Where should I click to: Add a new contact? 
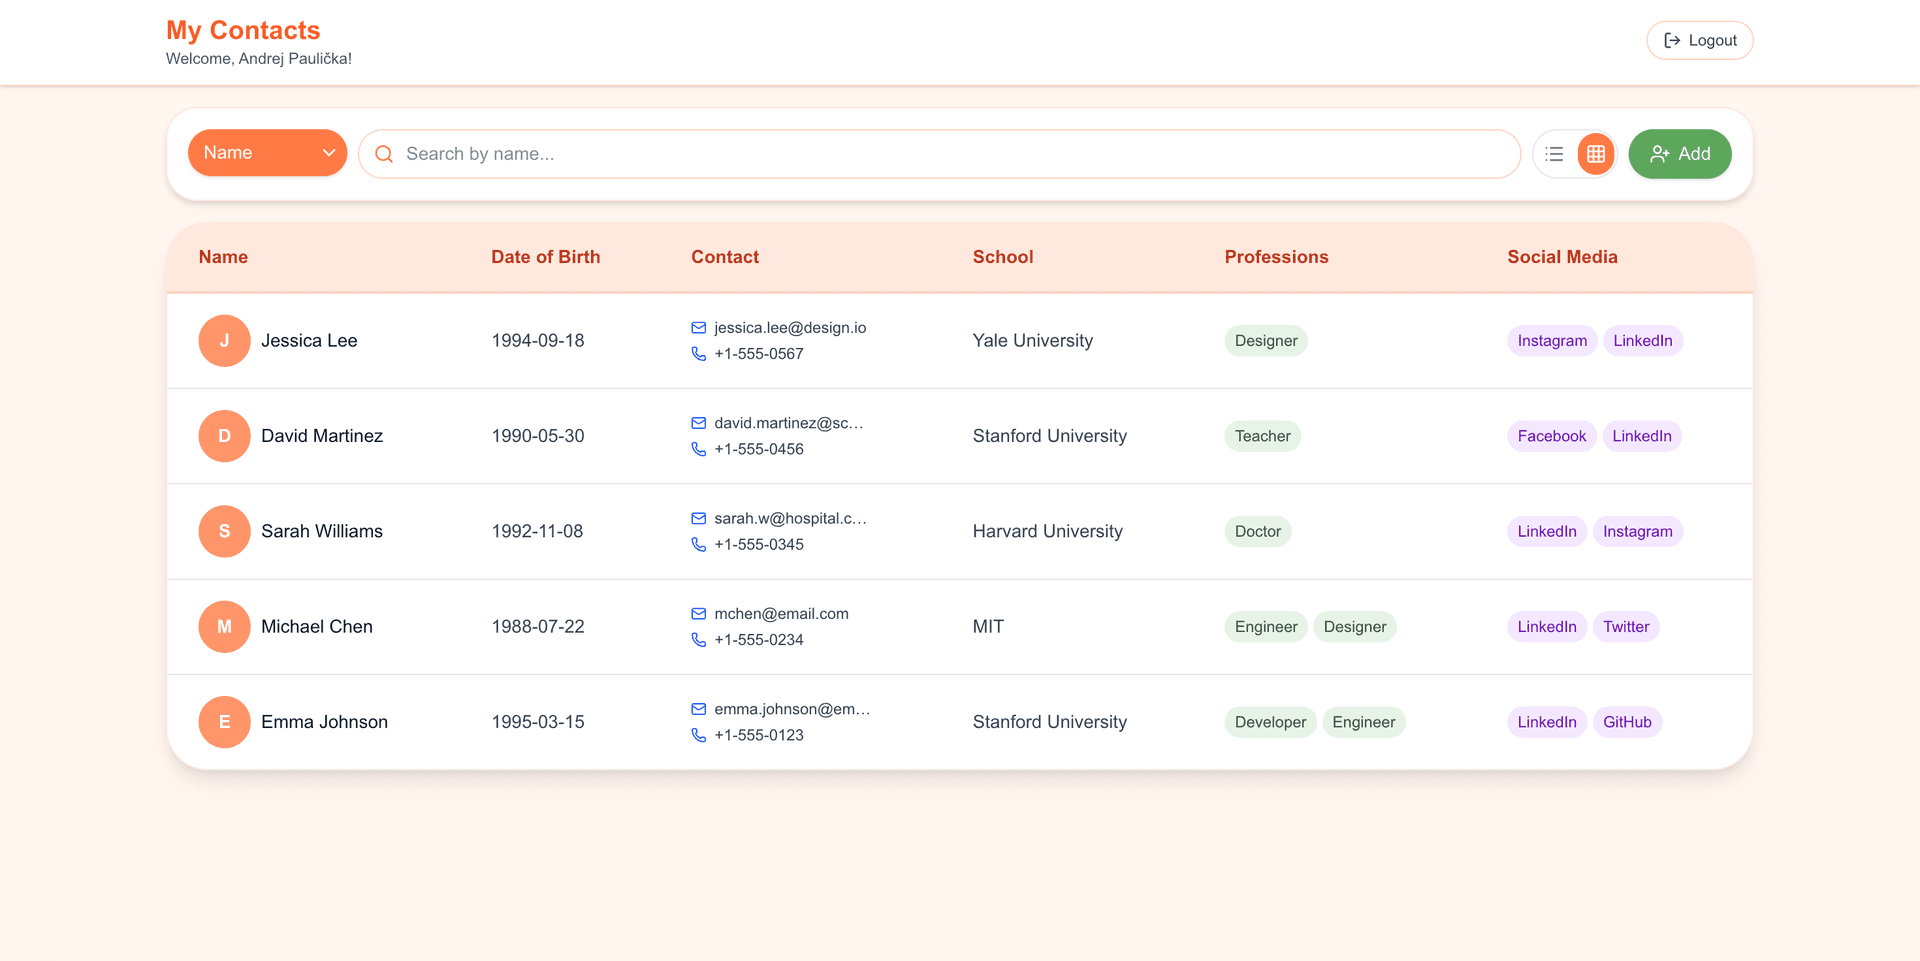[1679, 154]
